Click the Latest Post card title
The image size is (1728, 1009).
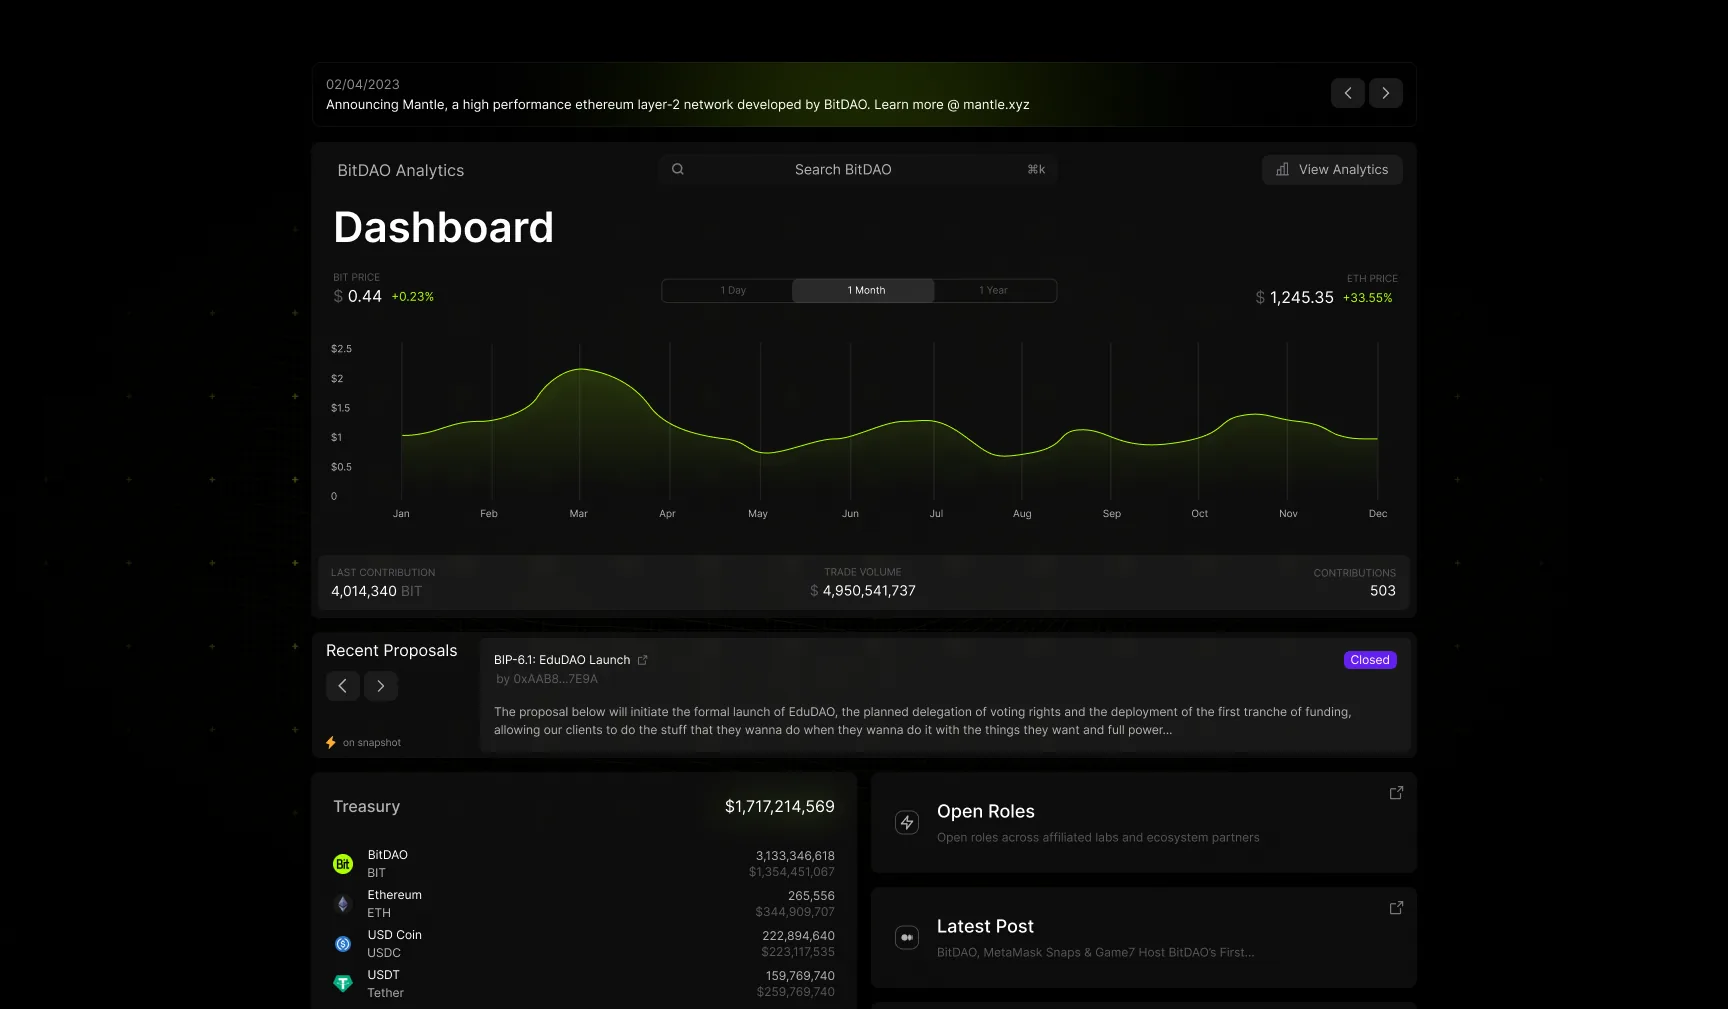[985, 926]
